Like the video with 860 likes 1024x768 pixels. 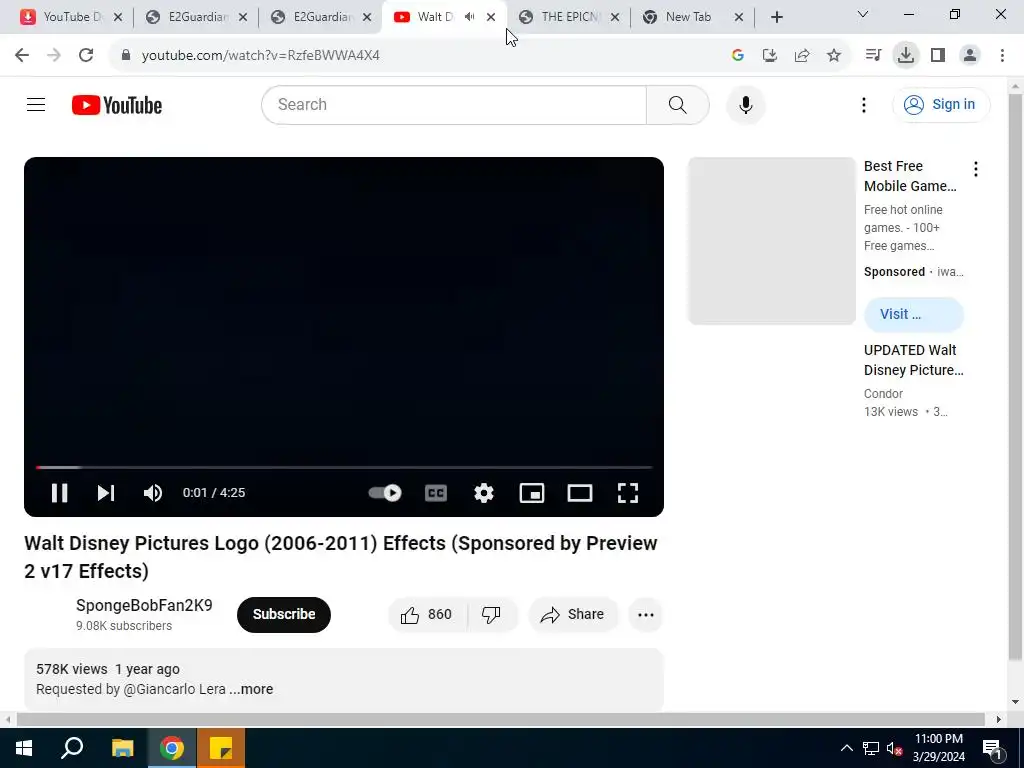click(427, 615)
